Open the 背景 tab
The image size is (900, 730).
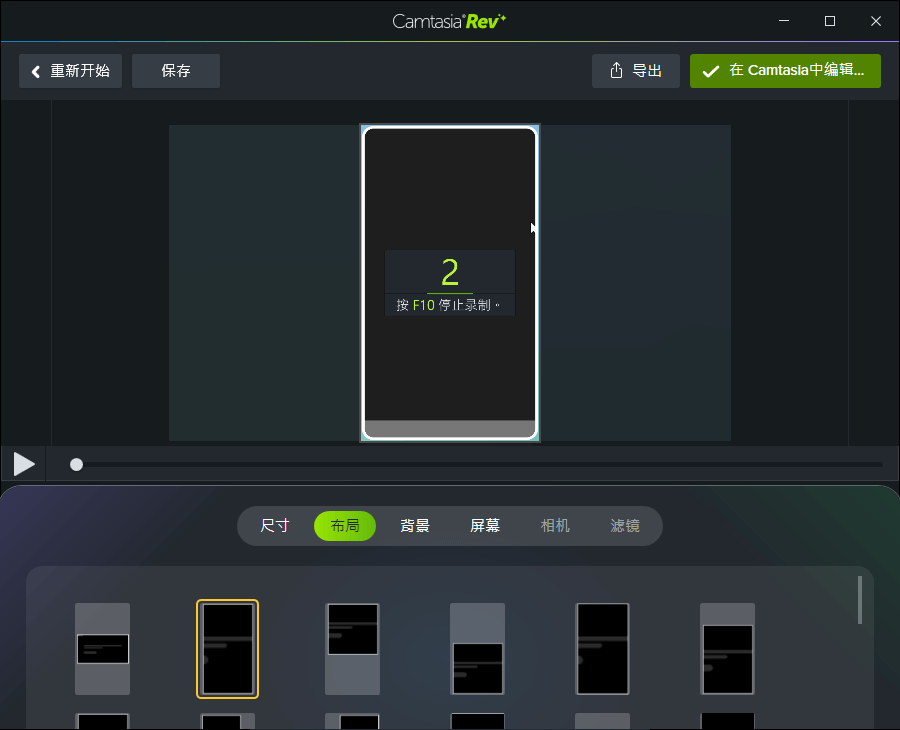415,526
